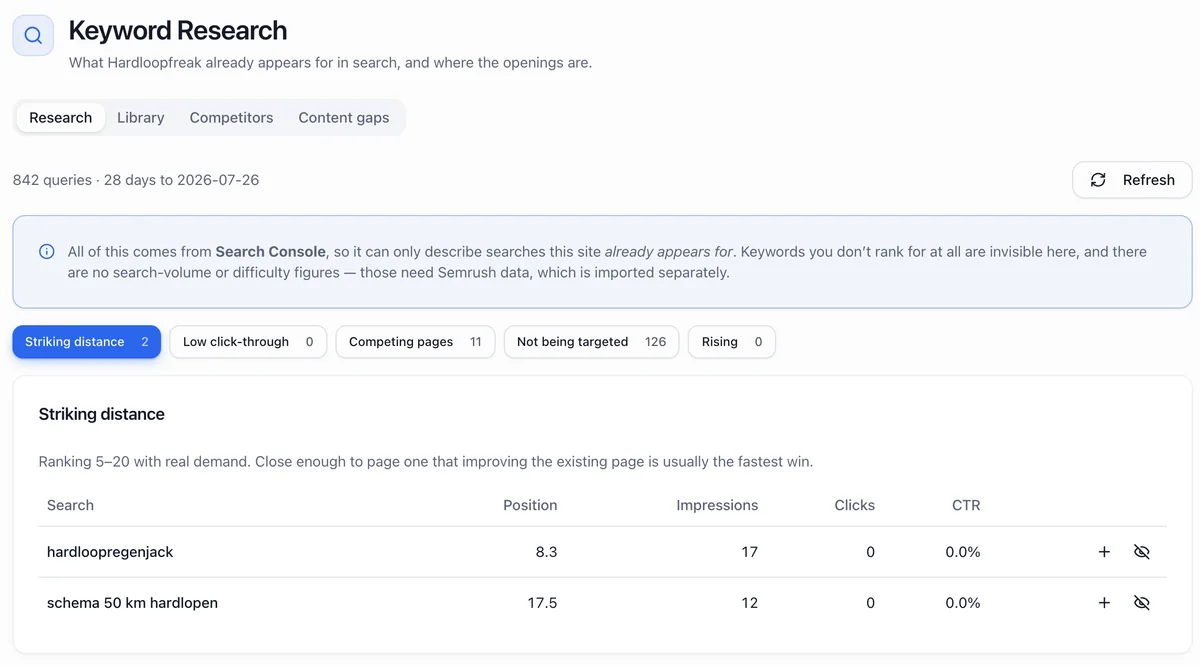Click the Impressions column header
Viewport: 1200px width, 665px height.
(x=717, y=505)
